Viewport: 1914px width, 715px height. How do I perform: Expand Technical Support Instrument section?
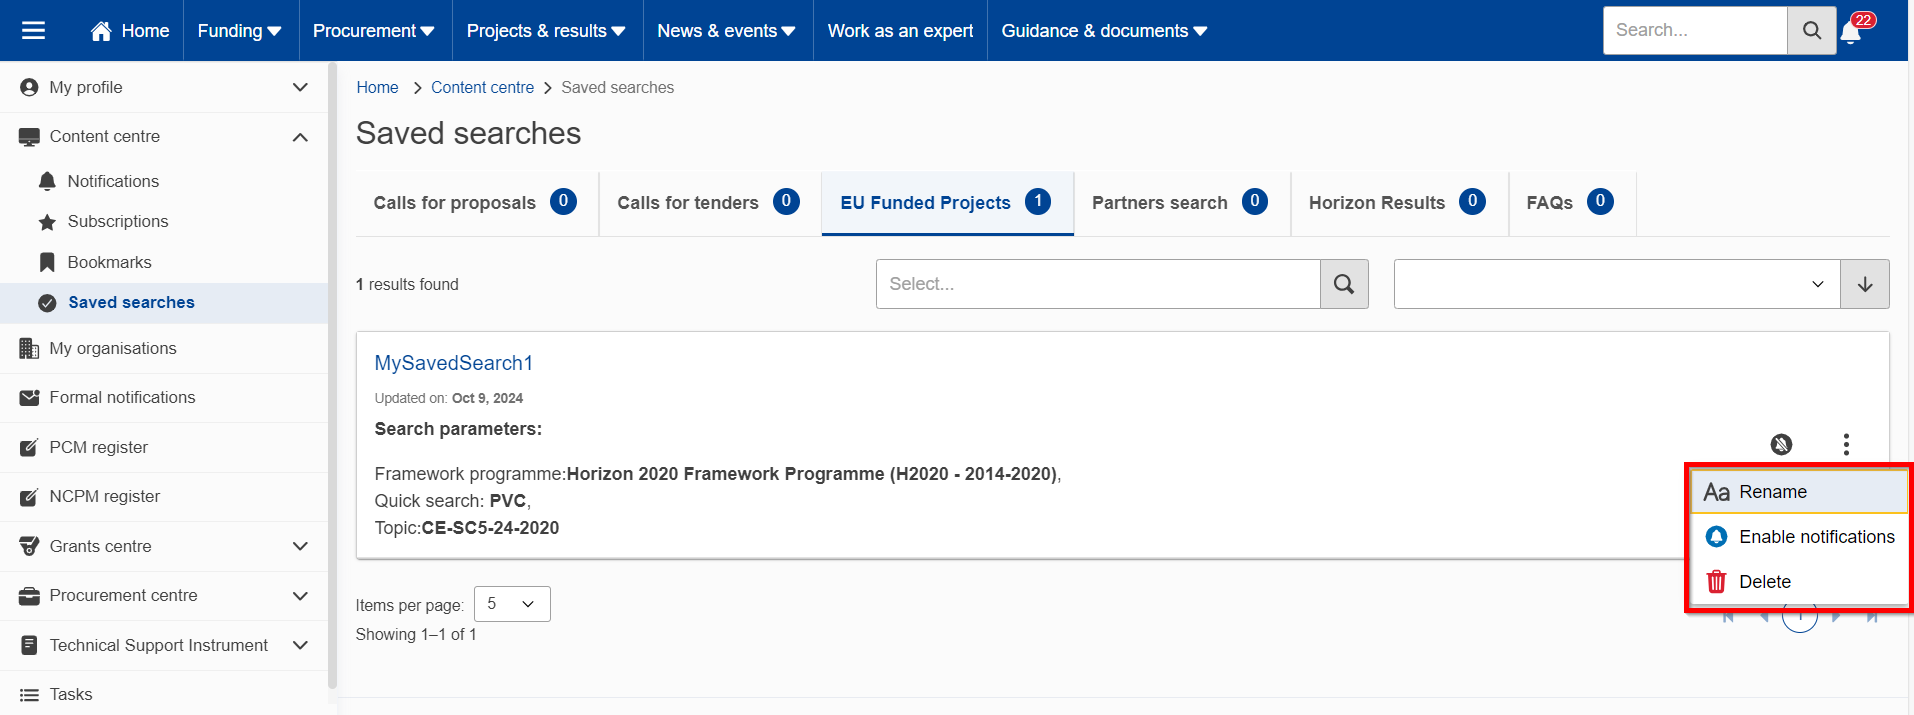pos(164,645)
